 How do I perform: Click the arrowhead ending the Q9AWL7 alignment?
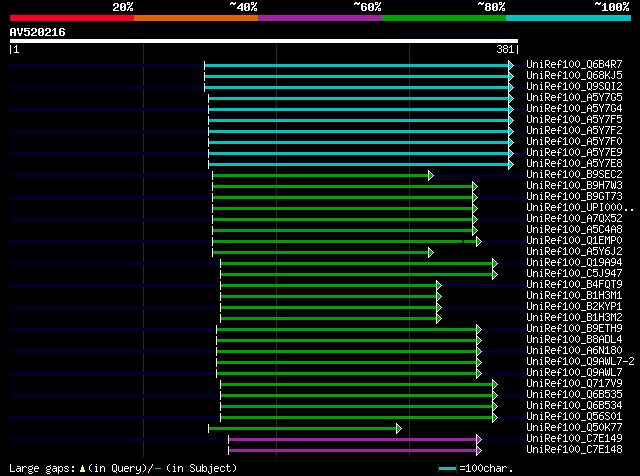coord(479,374)
